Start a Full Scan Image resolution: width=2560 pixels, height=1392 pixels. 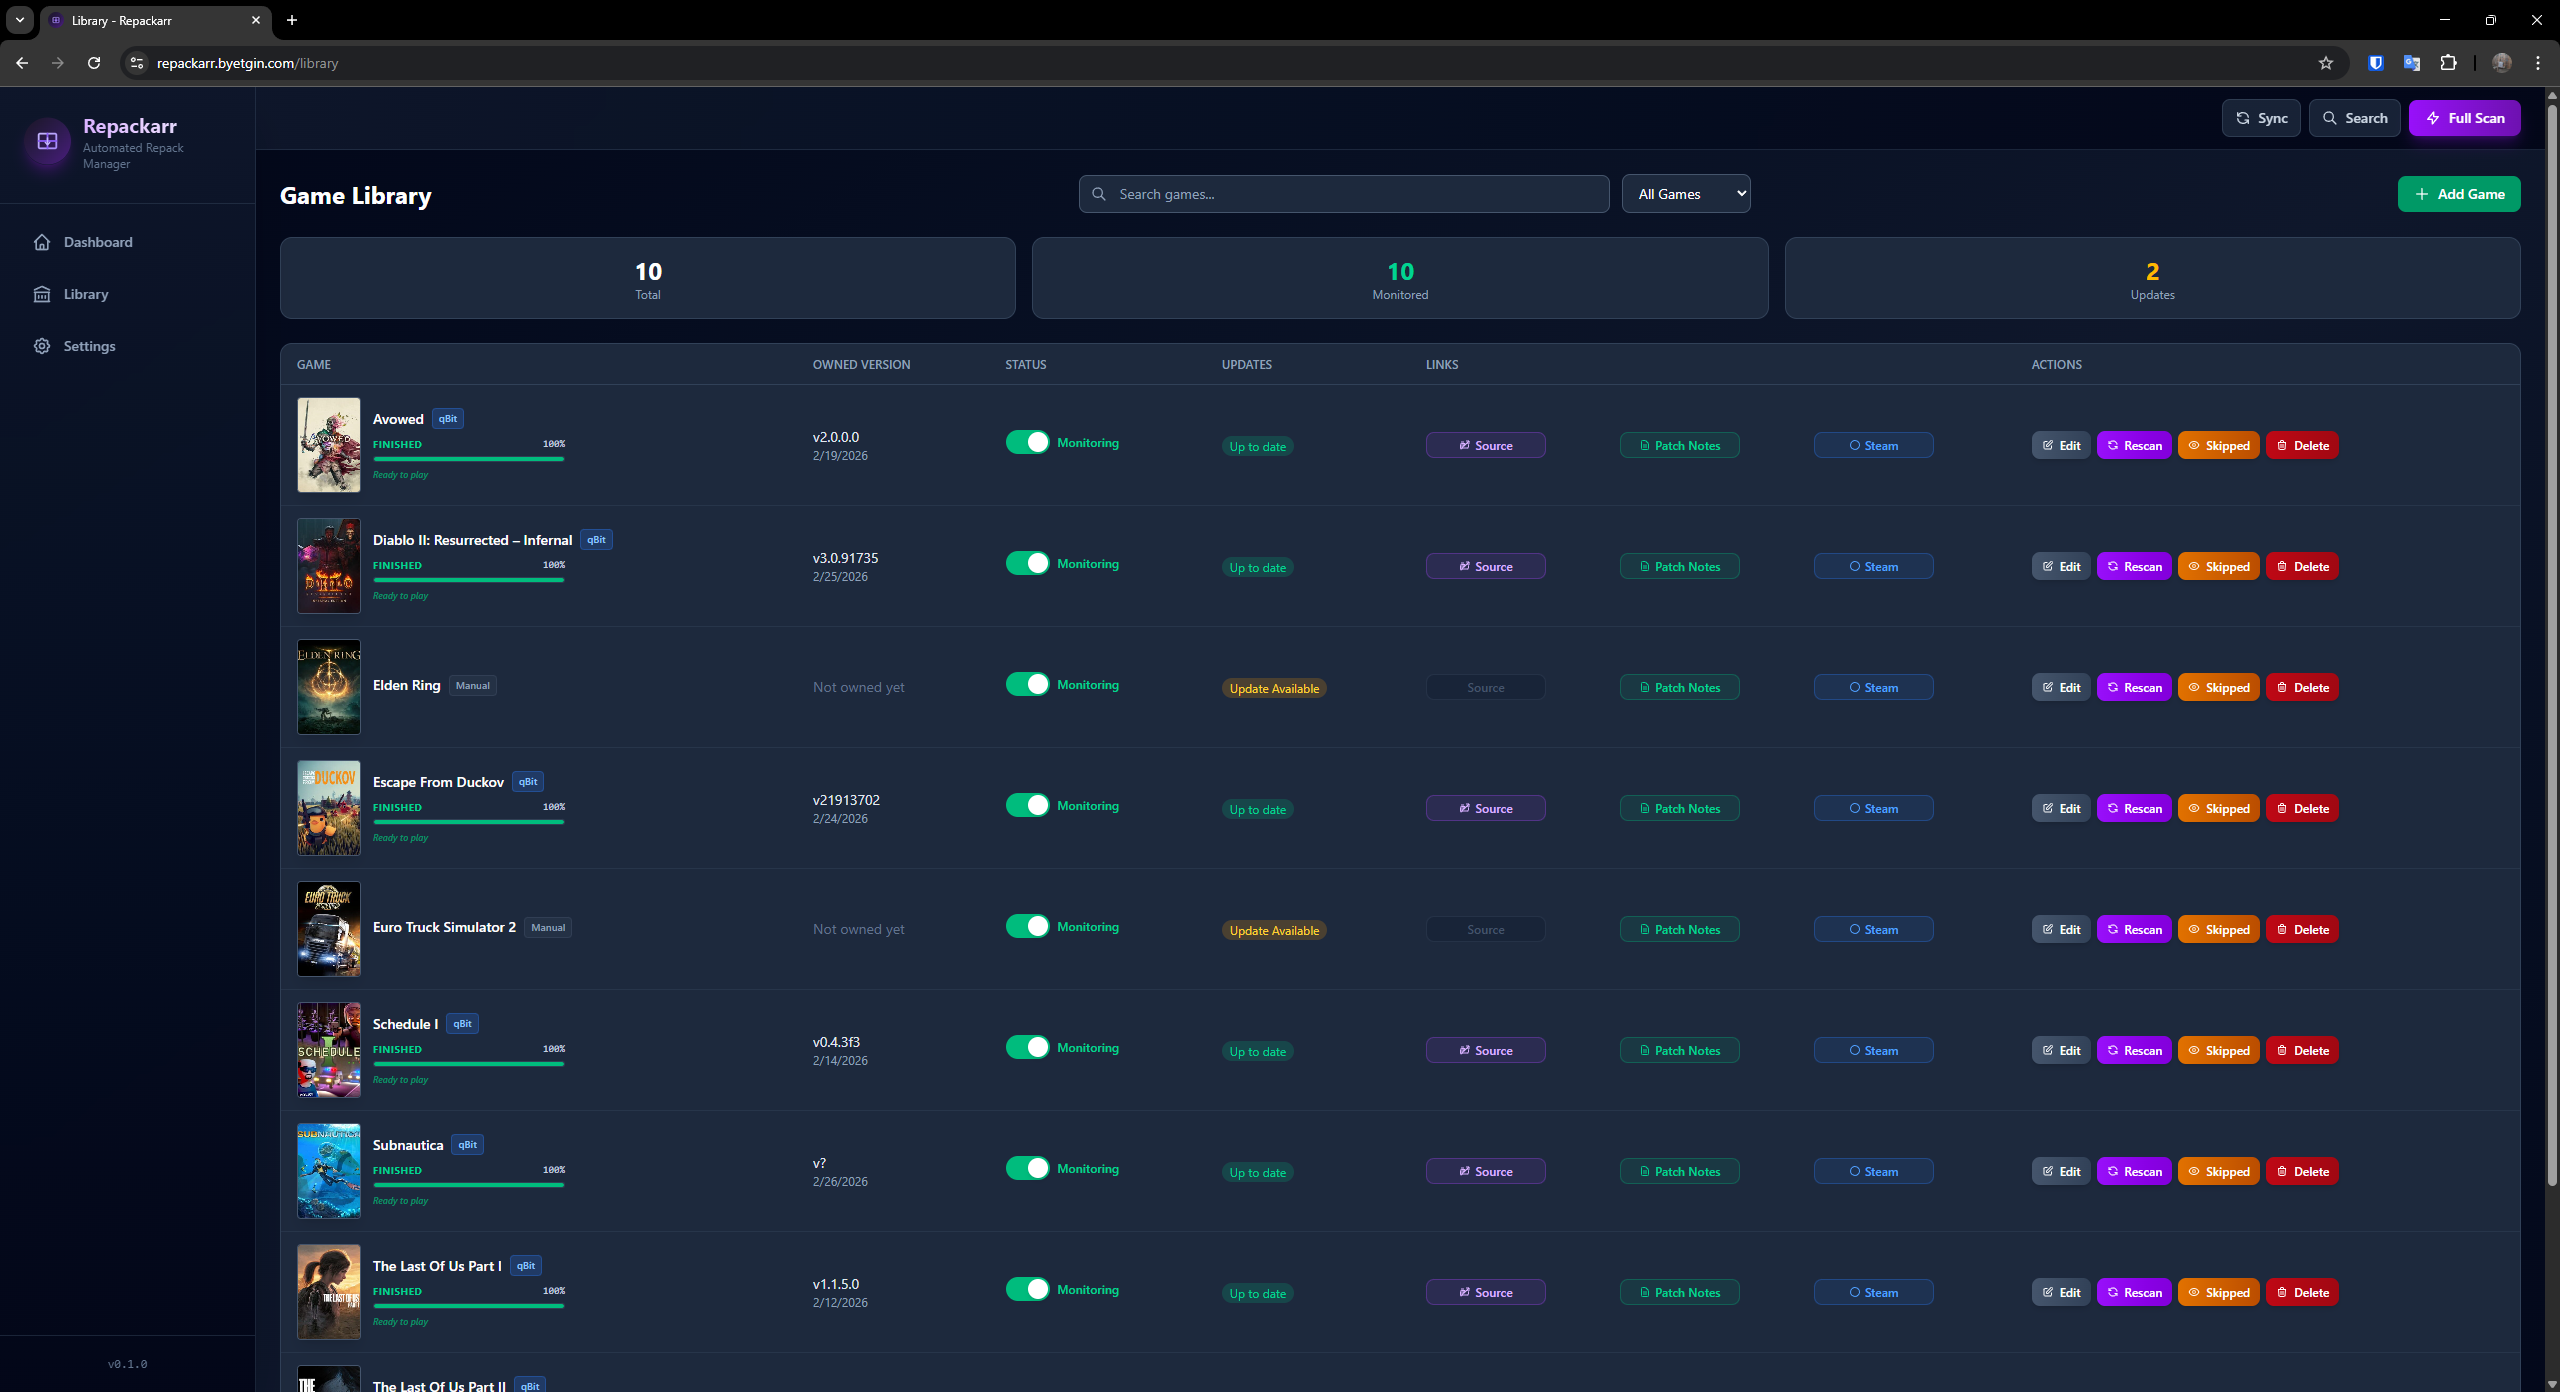[x=2464, y=118]
